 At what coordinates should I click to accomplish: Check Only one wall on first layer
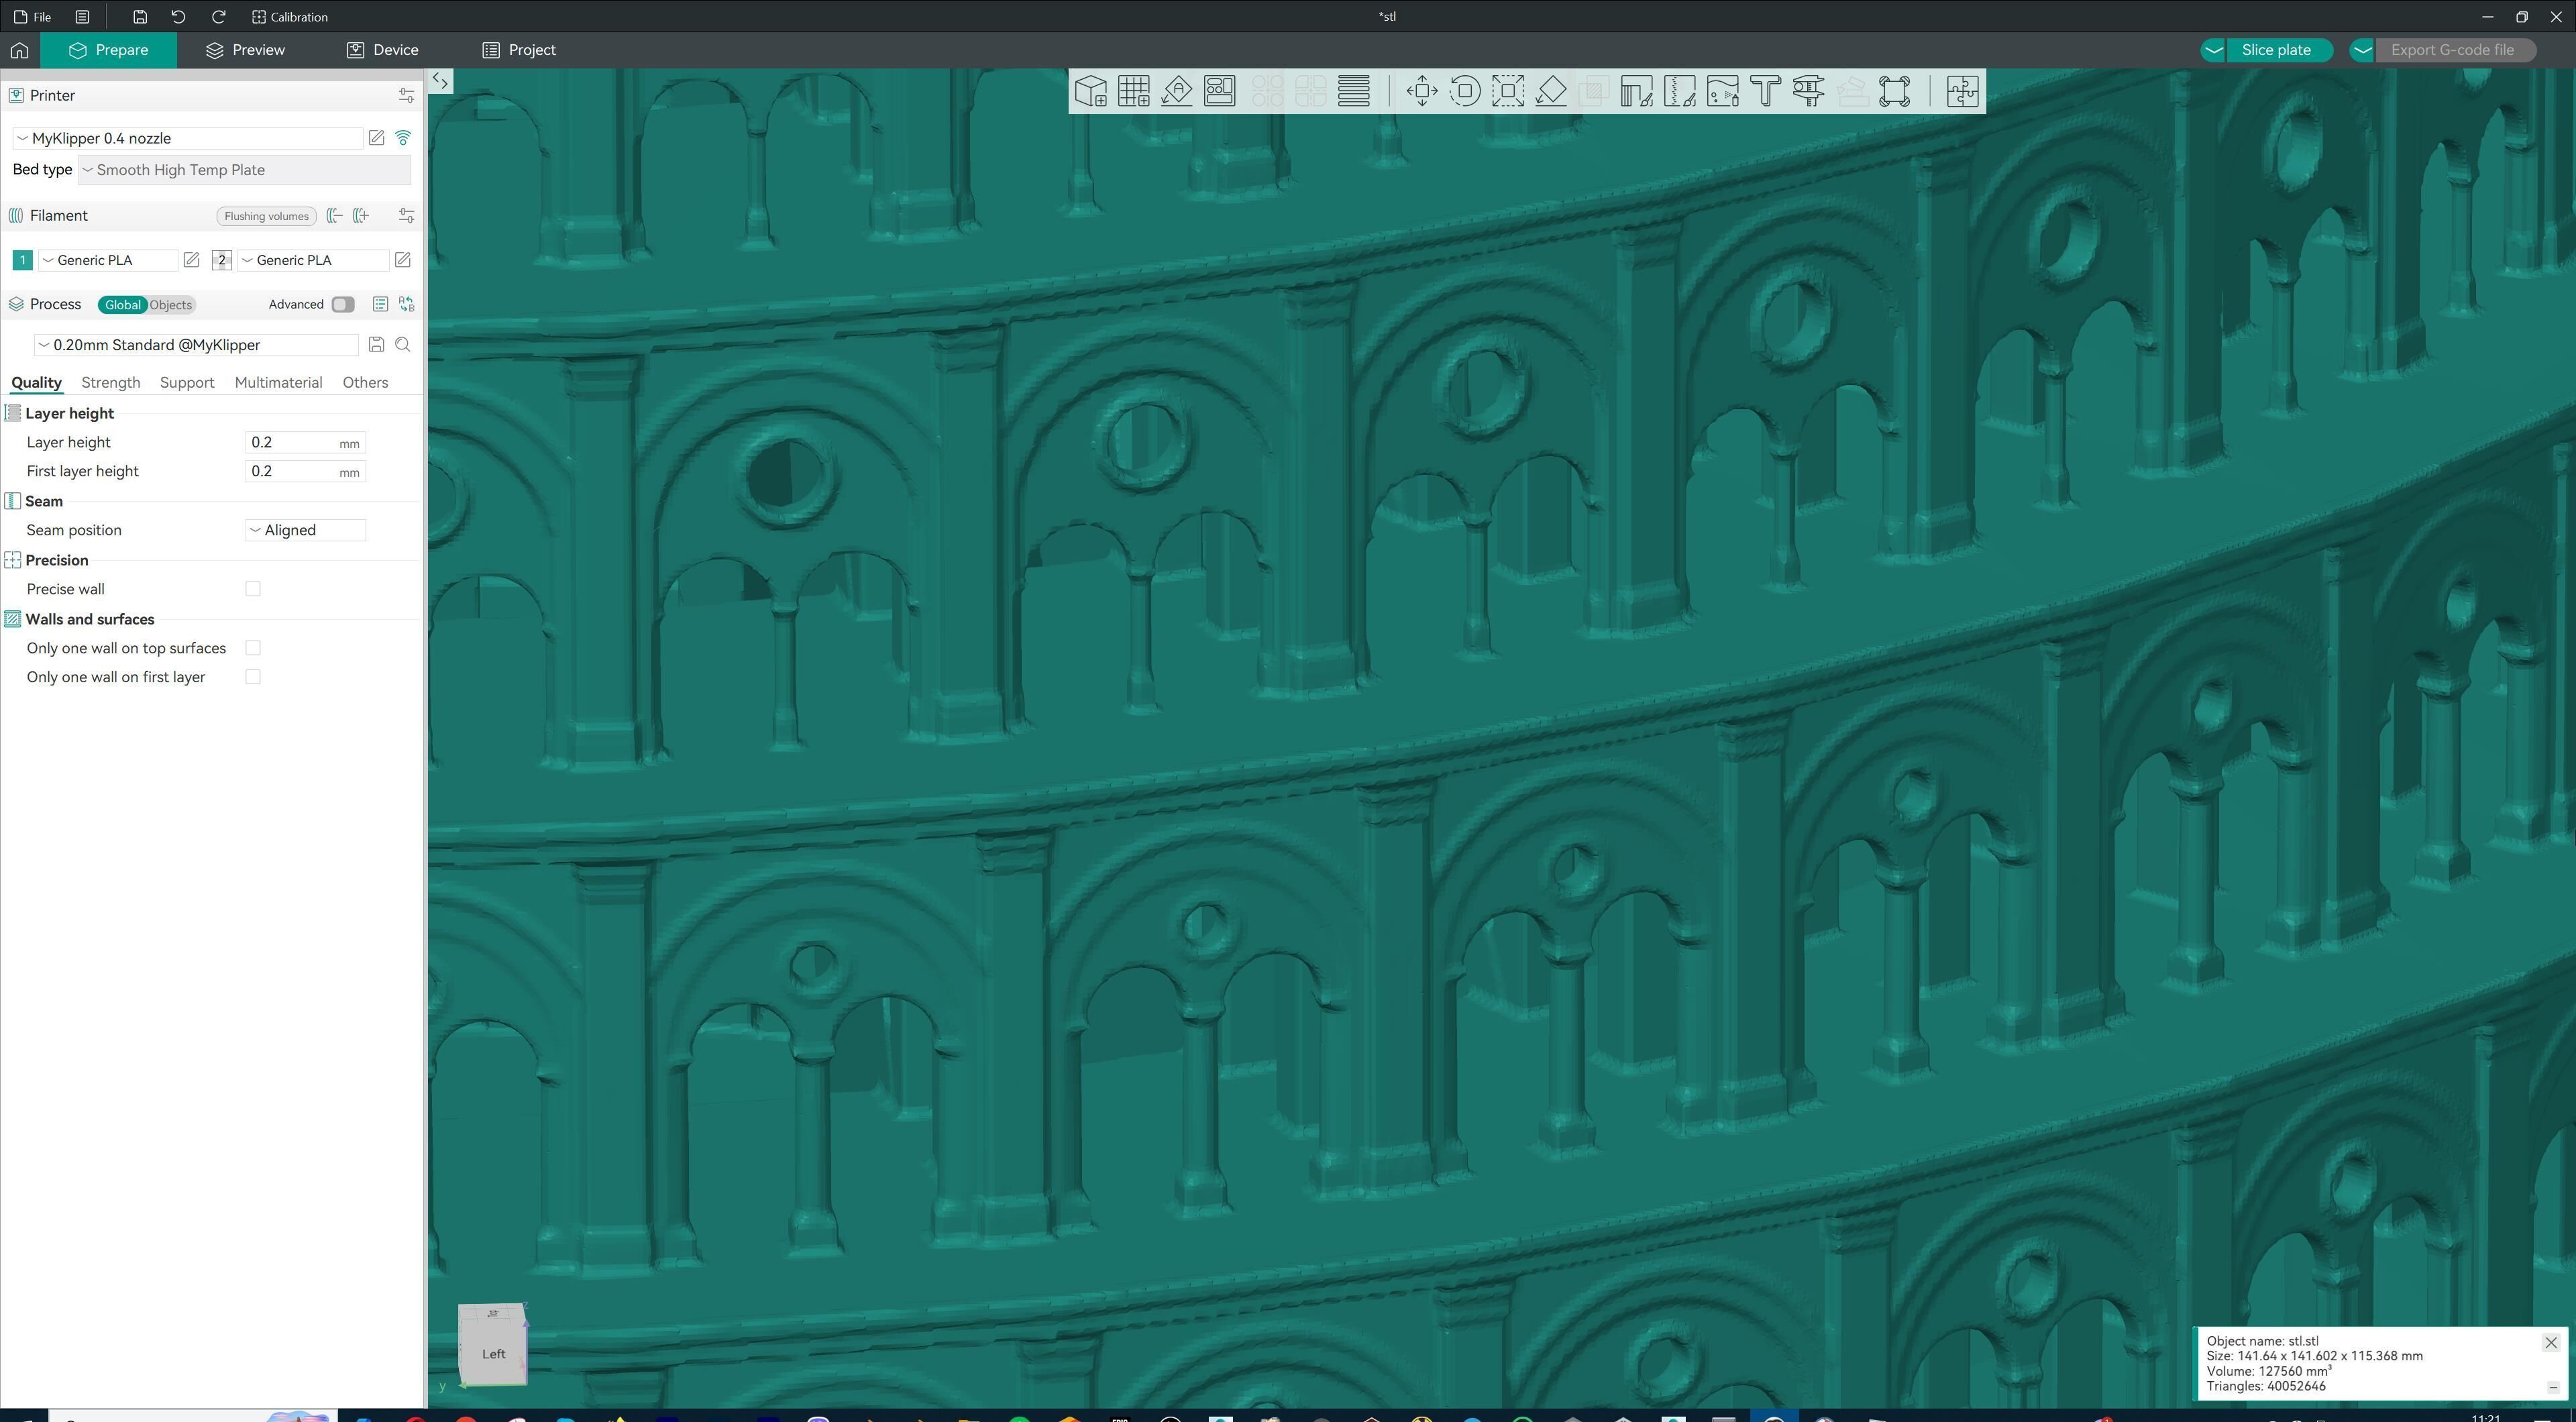pos(253,677)
